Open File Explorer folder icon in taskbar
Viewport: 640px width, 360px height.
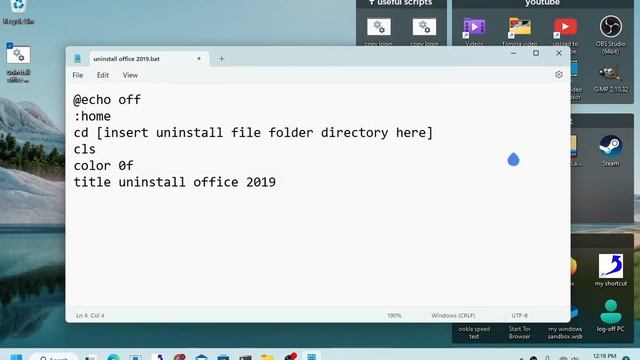(x=267, y=357)
